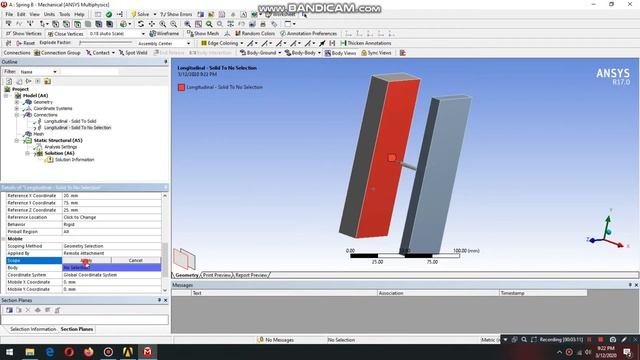
Task: Open File Explorer from taskbar
Action: click(30, 352)
